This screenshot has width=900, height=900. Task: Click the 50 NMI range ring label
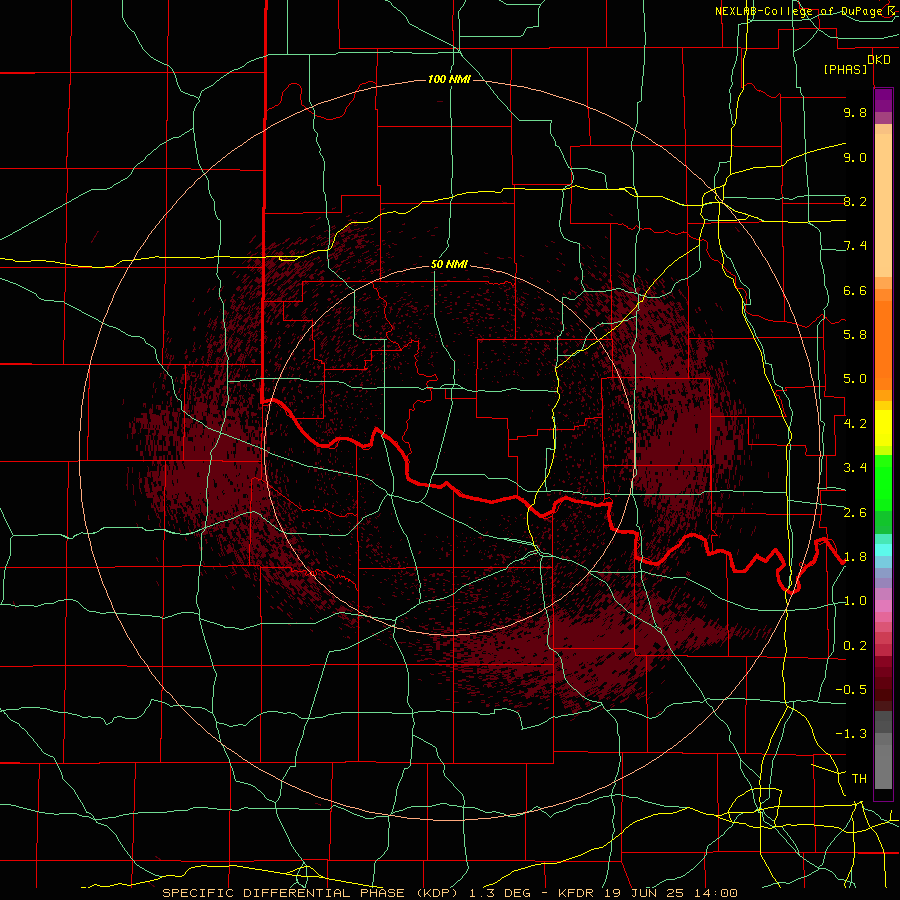pyautogui.click(x=449, y=264)
